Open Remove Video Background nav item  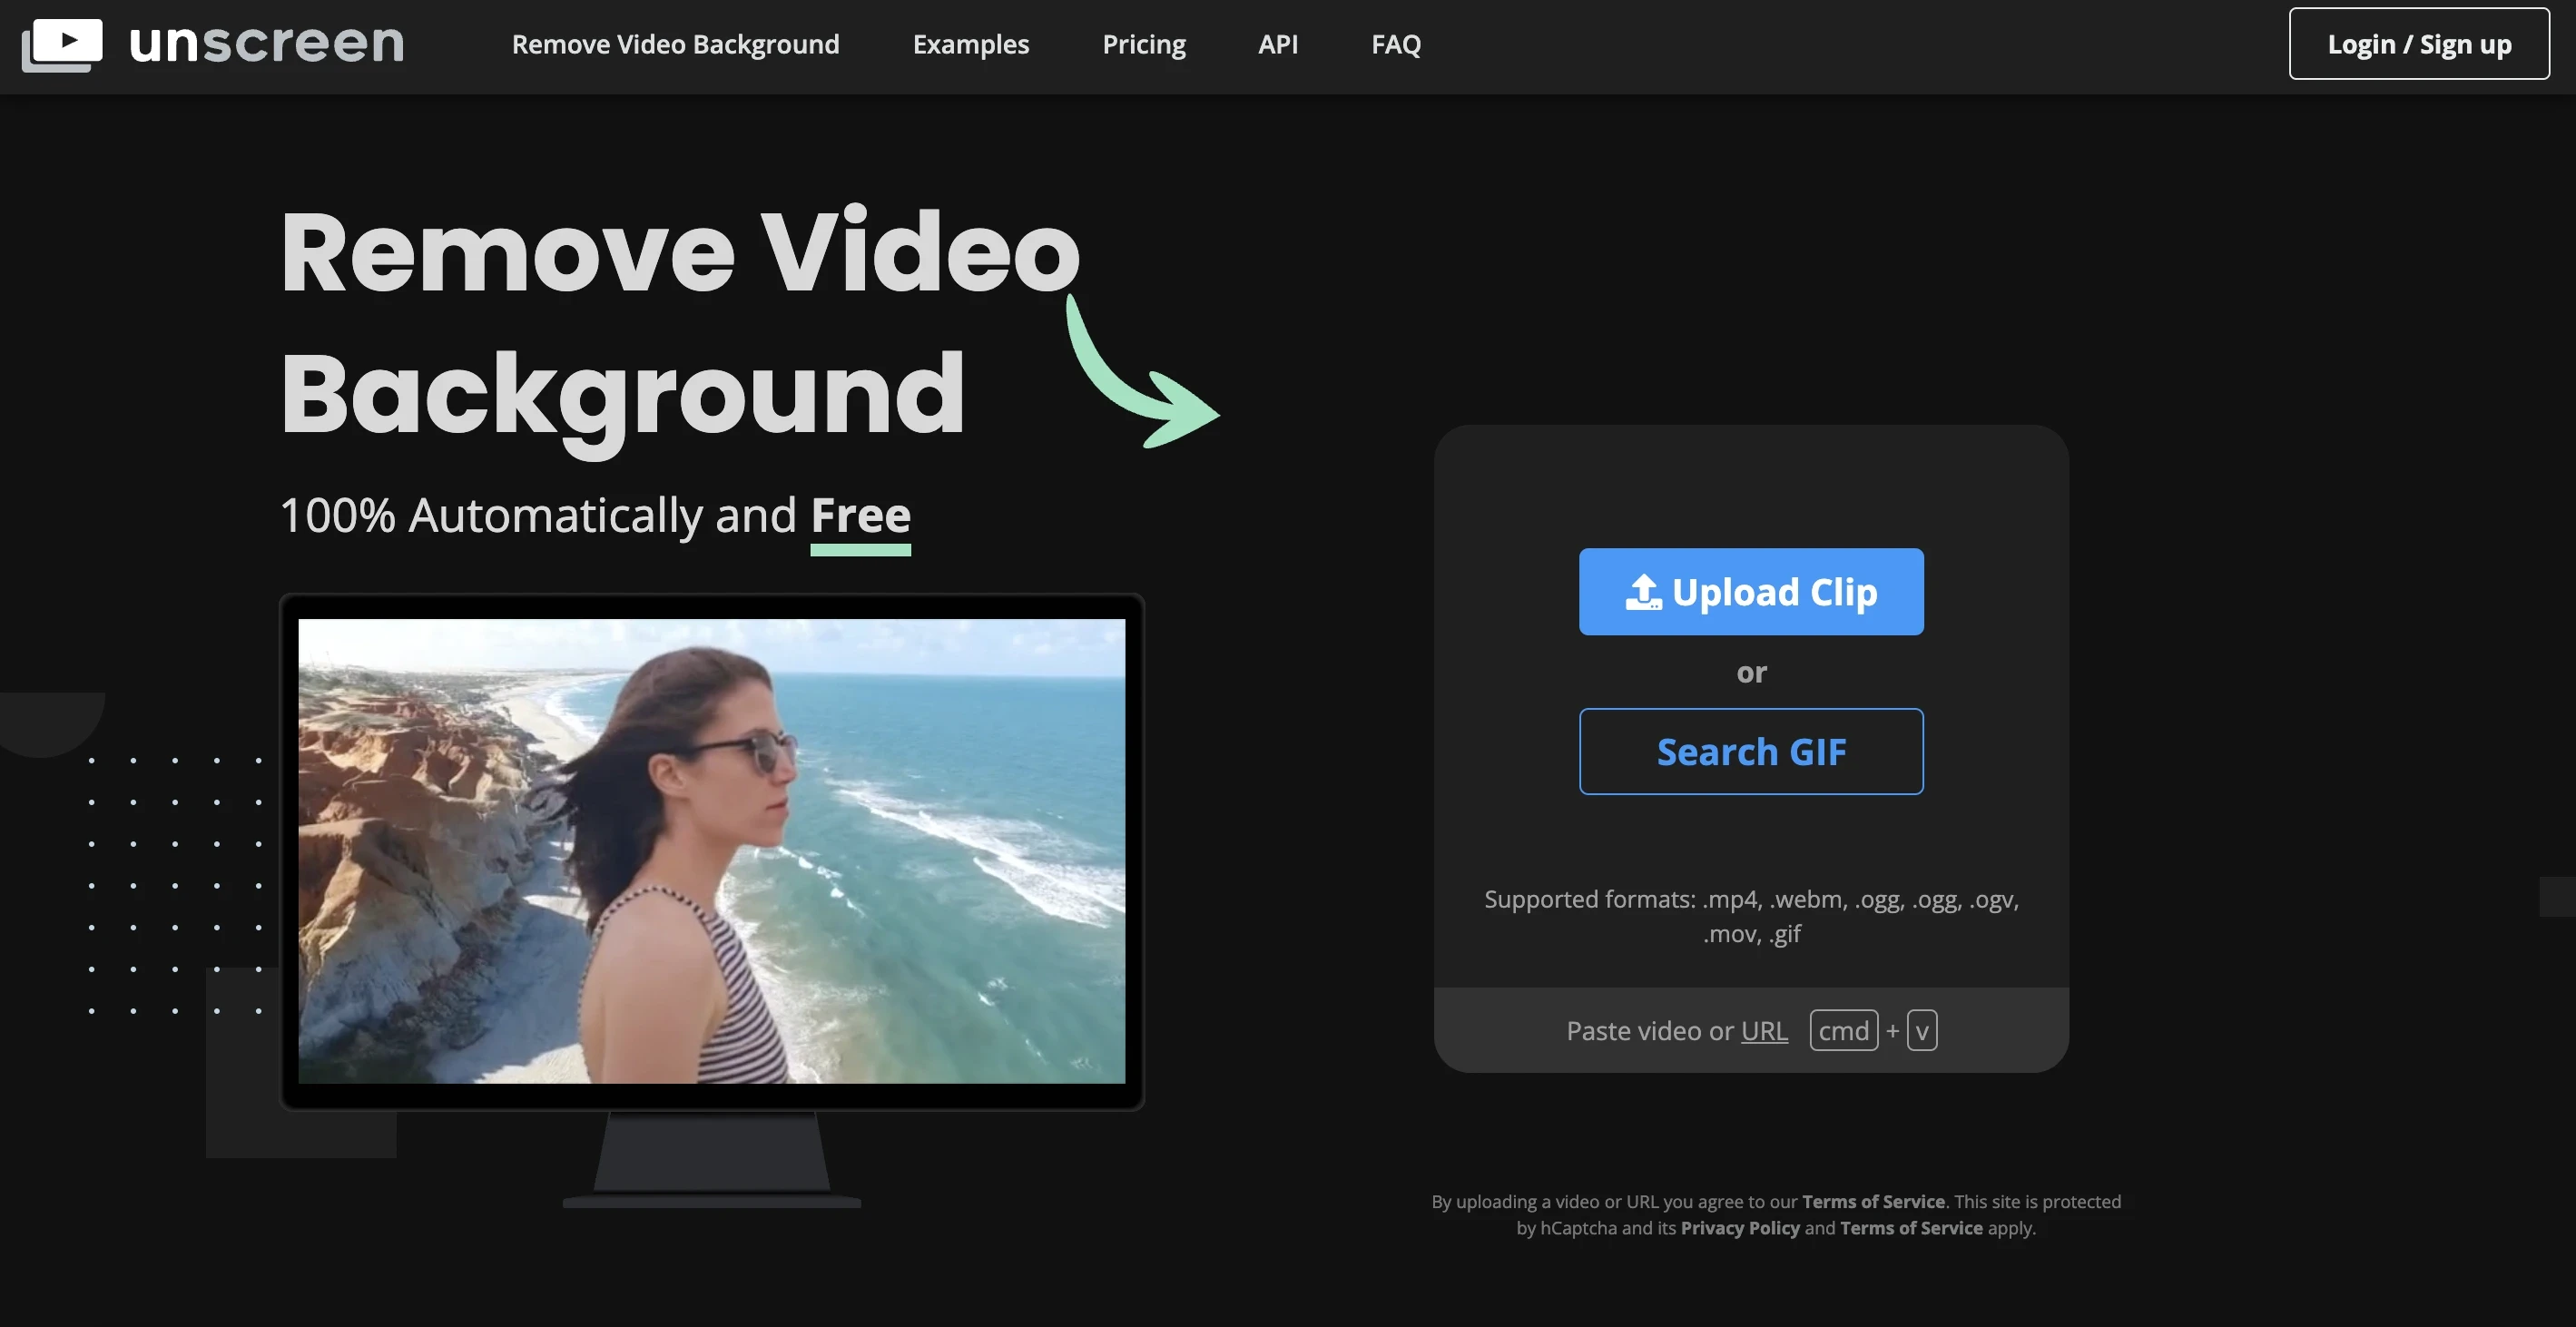(675, 44)
